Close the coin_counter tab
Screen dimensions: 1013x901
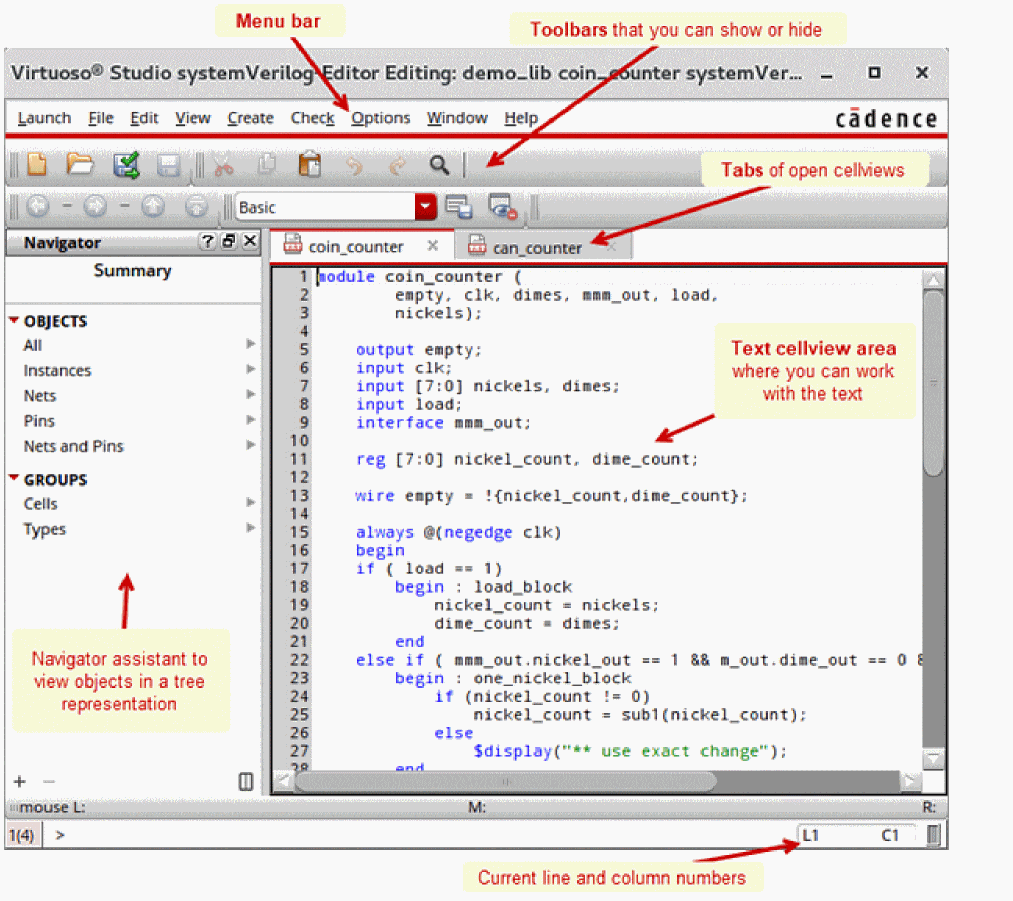433,246
